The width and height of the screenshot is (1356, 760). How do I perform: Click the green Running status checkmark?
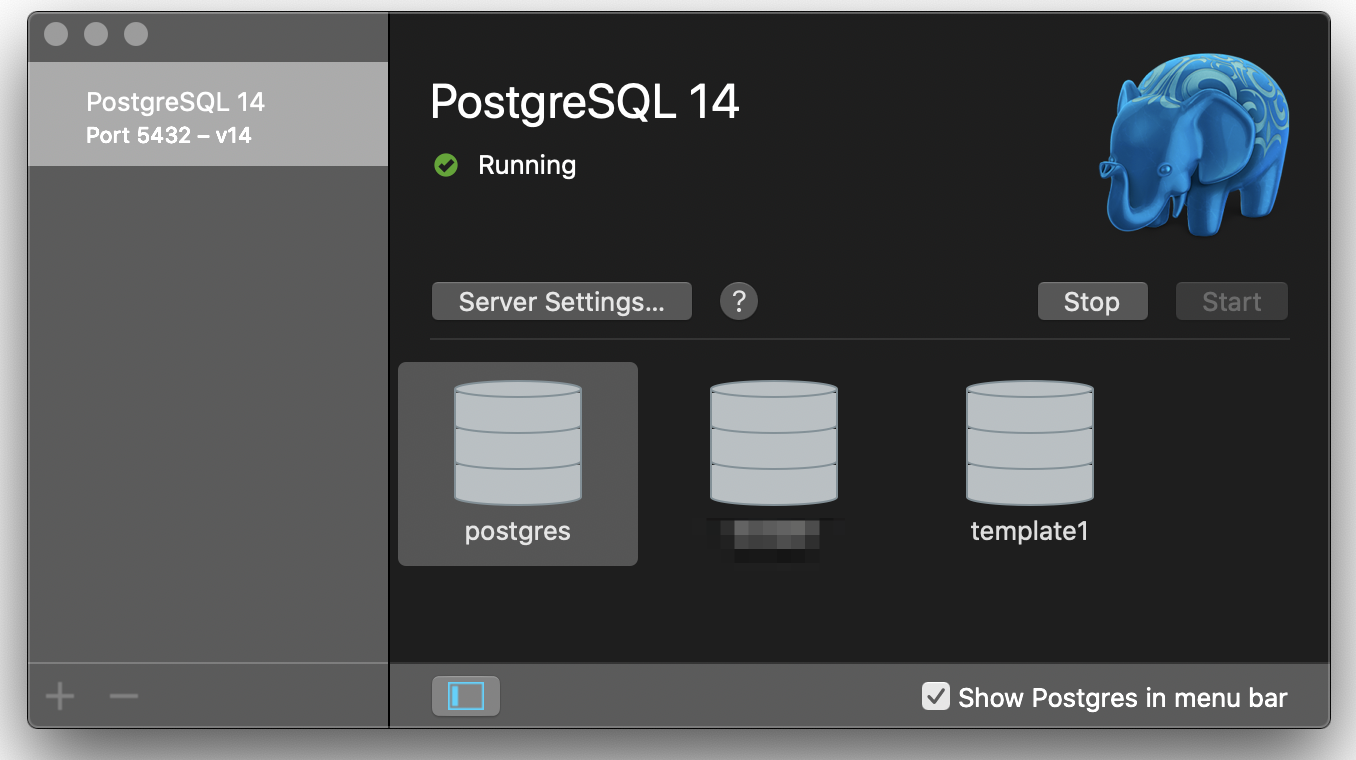446,166
